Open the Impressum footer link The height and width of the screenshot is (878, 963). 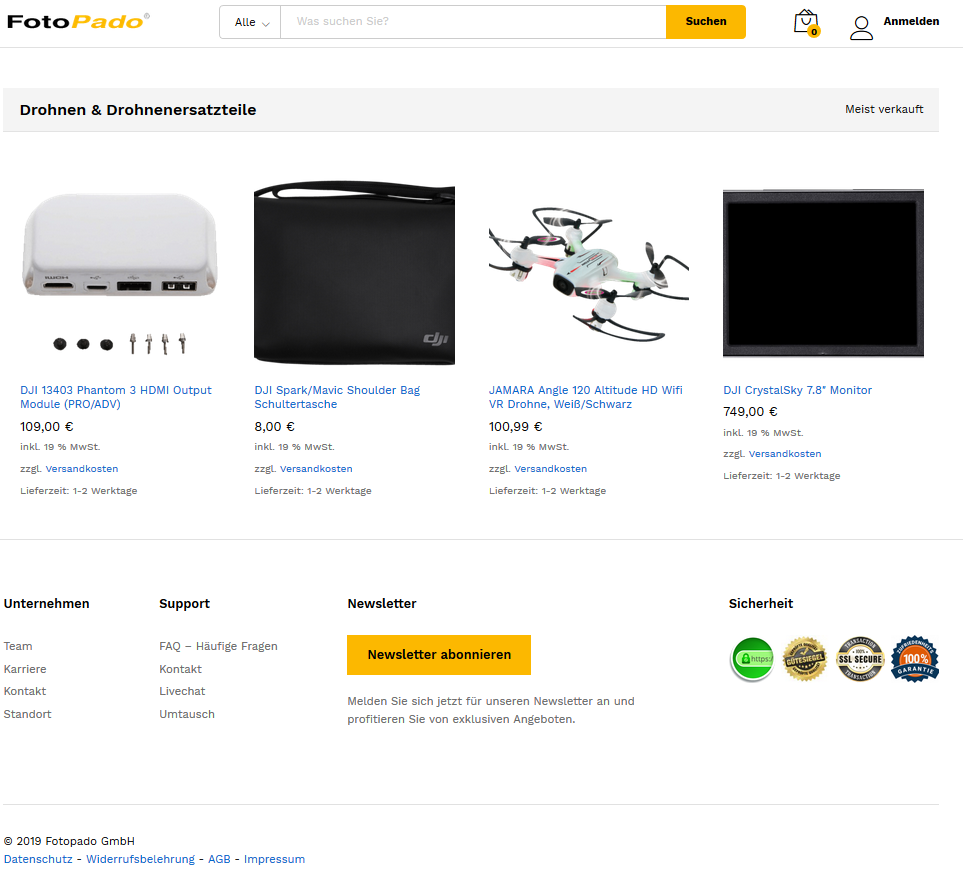[x=274, y=859]
